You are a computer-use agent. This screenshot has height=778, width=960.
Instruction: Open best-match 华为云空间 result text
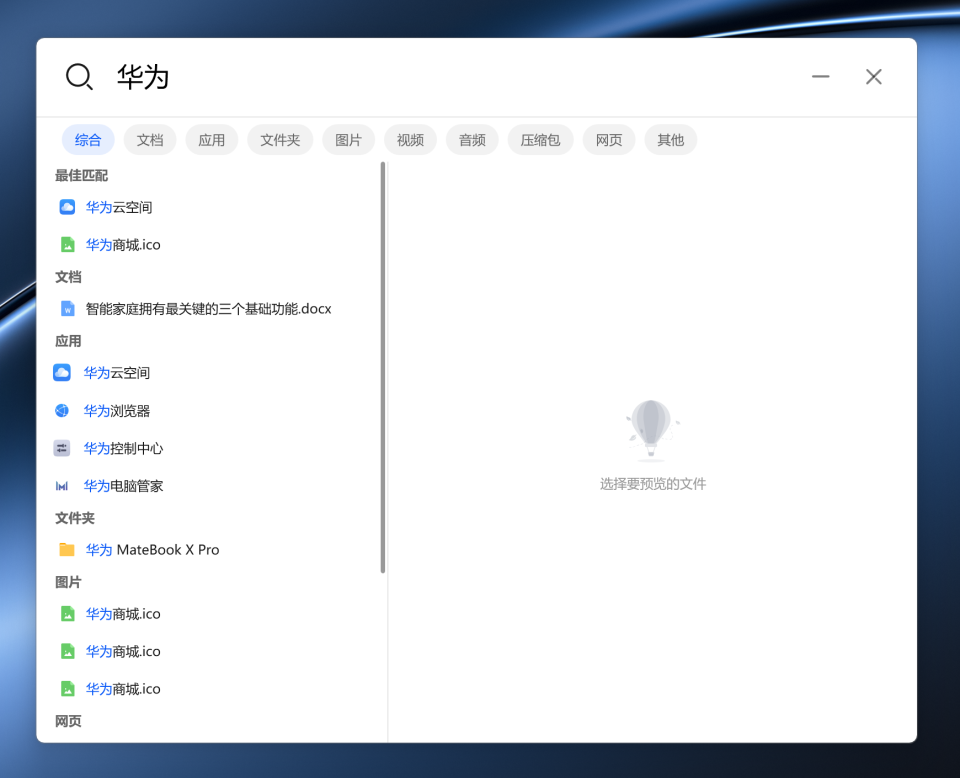[x=119, y=208]
